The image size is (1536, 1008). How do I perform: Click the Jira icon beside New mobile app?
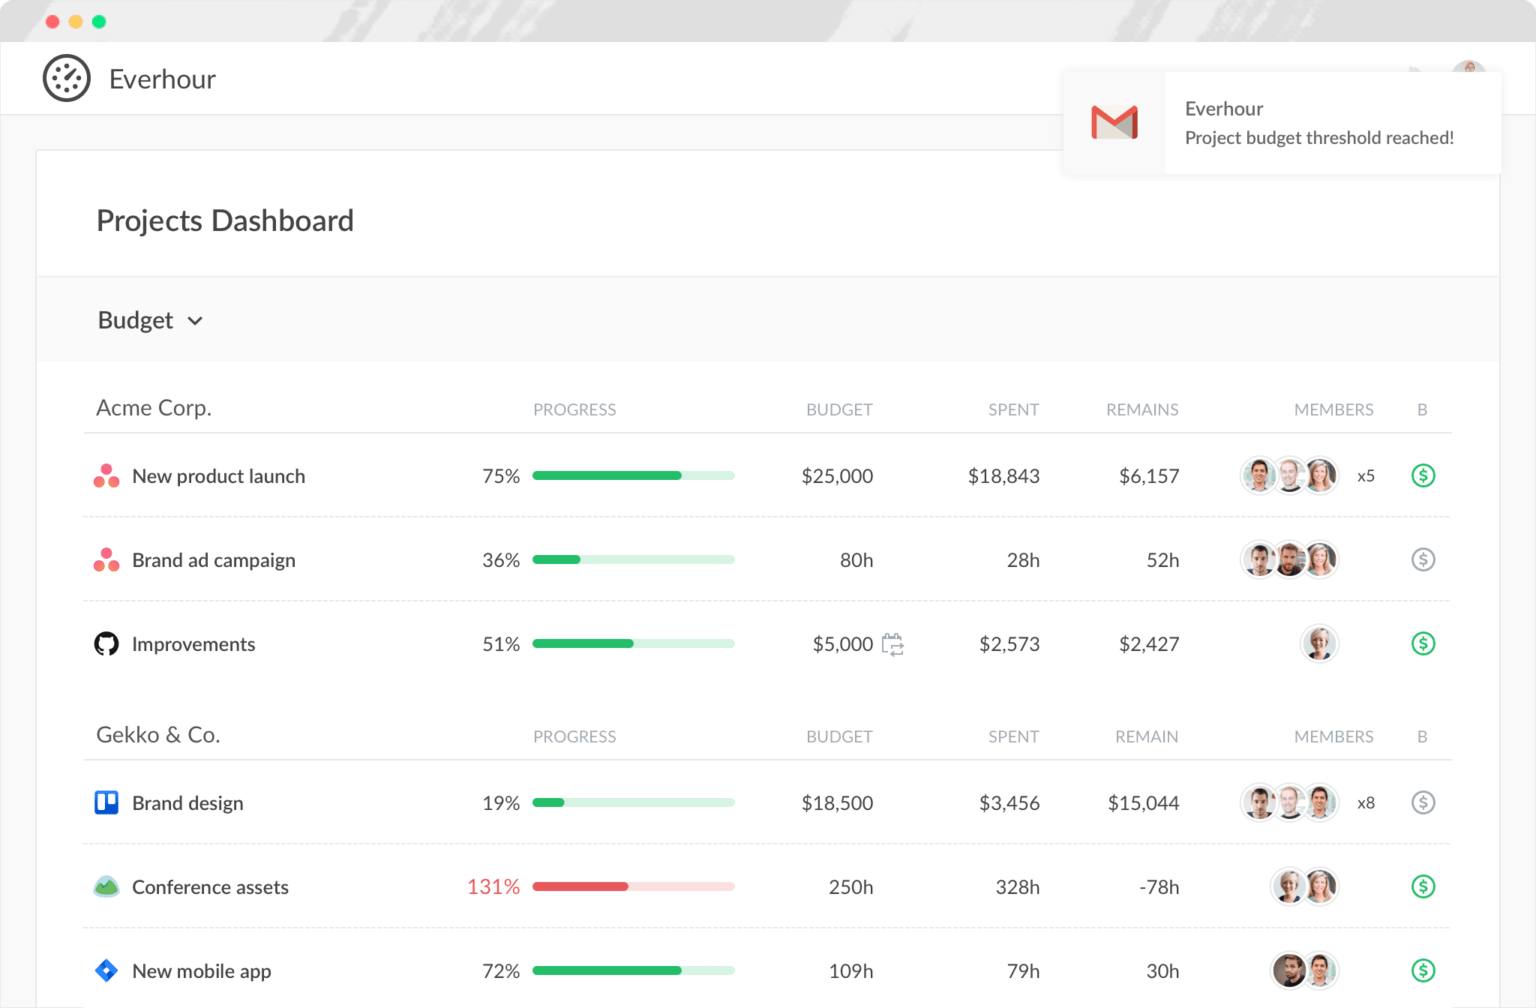106,970
